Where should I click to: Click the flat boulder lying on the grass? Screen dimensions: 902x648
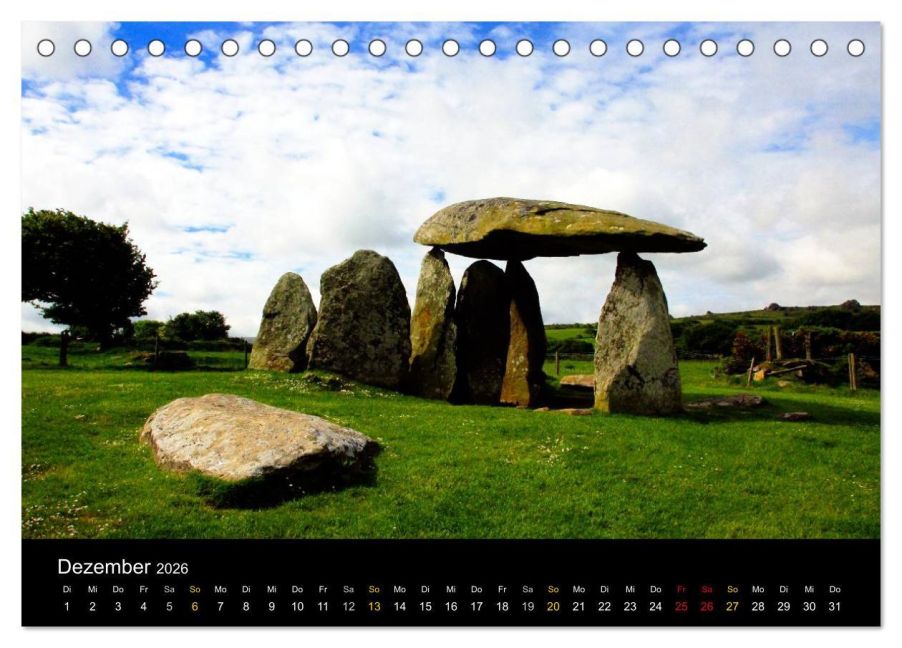click(258, 439)
